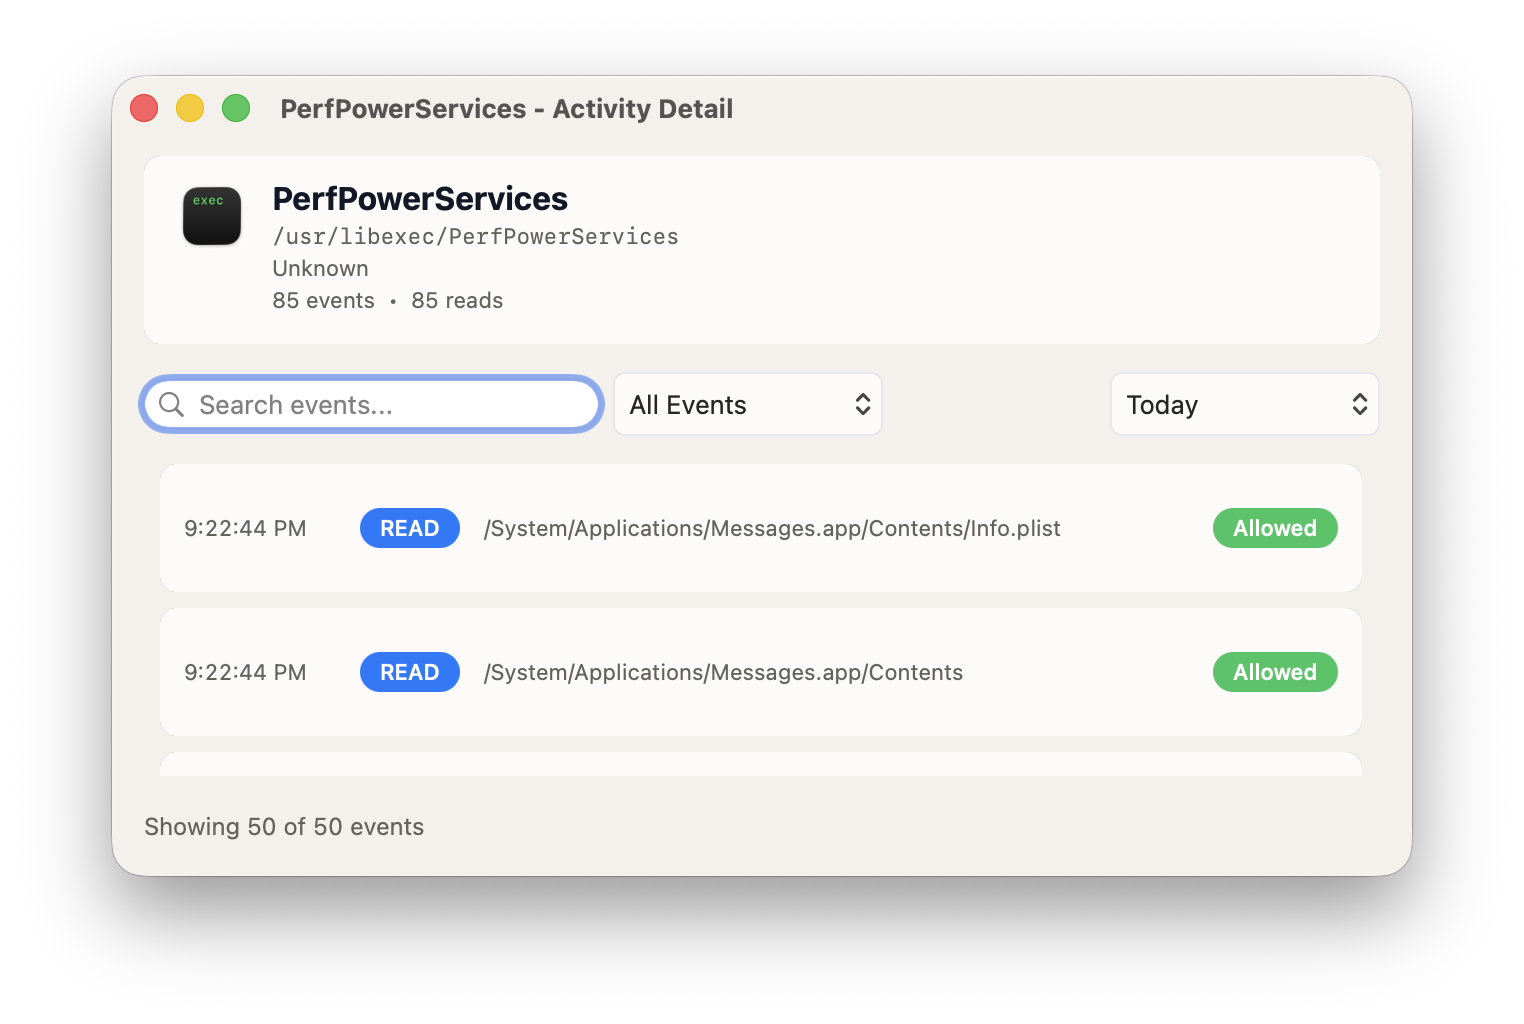Select the Activity Detail title bar

(x=506, y=108)
